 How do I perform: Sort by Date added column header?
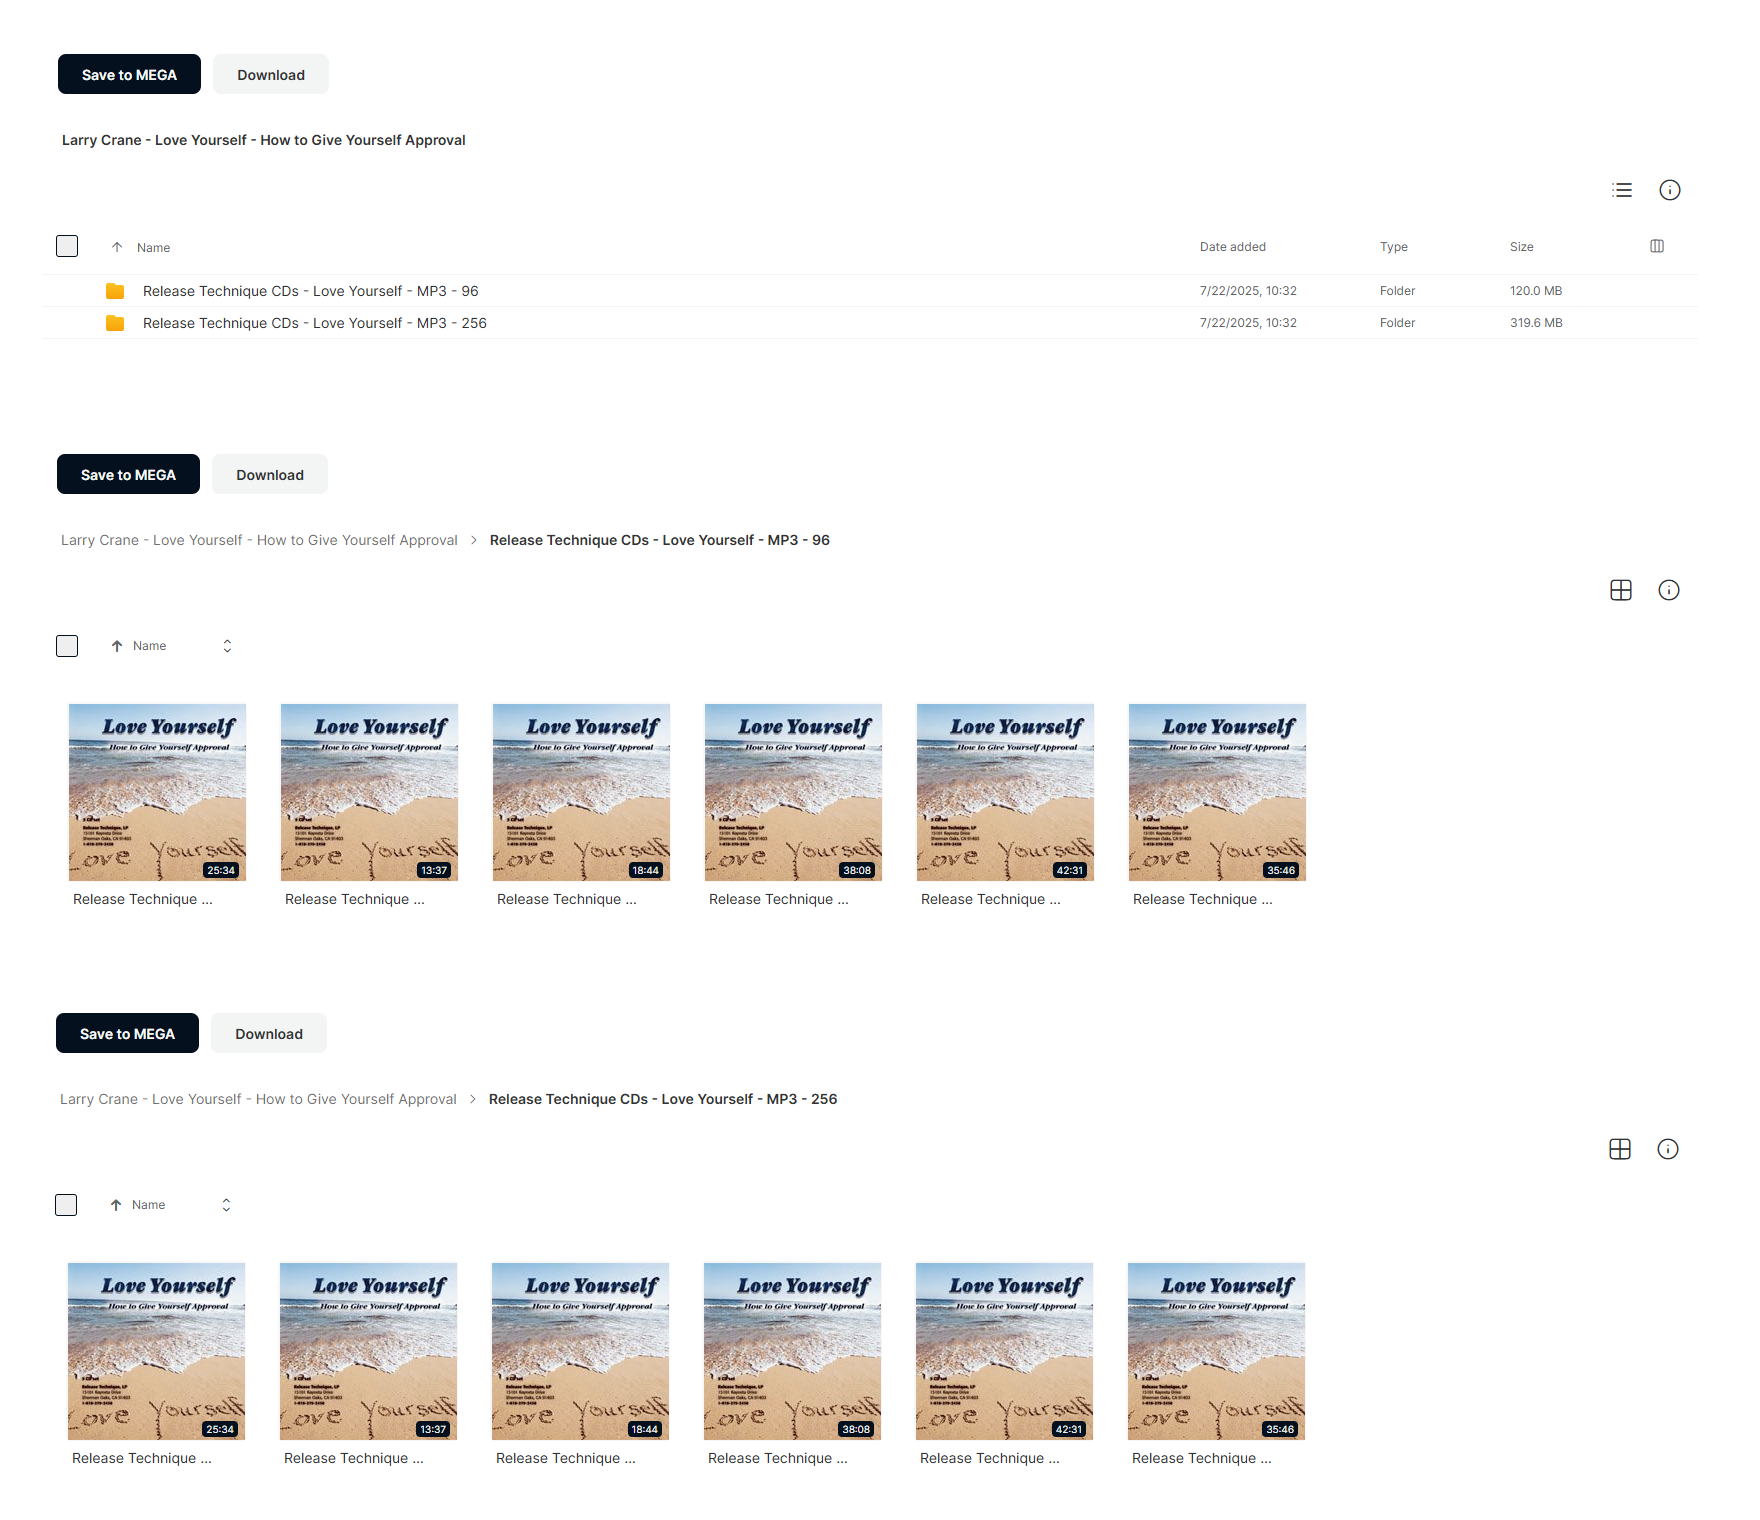1233,247
